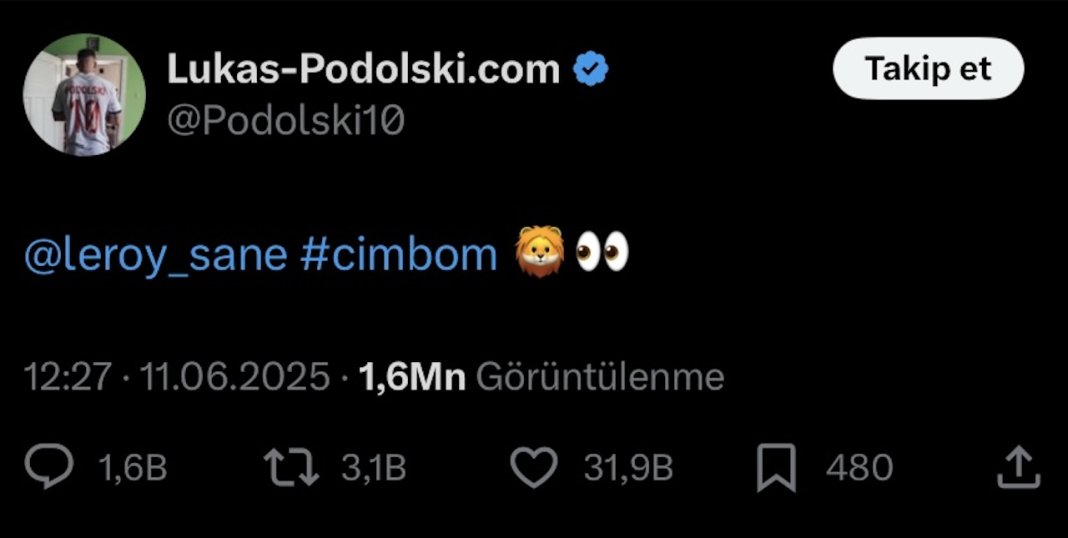Click the 1,6B replies count
Viewport: 1068px width, 538px height.
pyautogui.click(x=134, y=468)
